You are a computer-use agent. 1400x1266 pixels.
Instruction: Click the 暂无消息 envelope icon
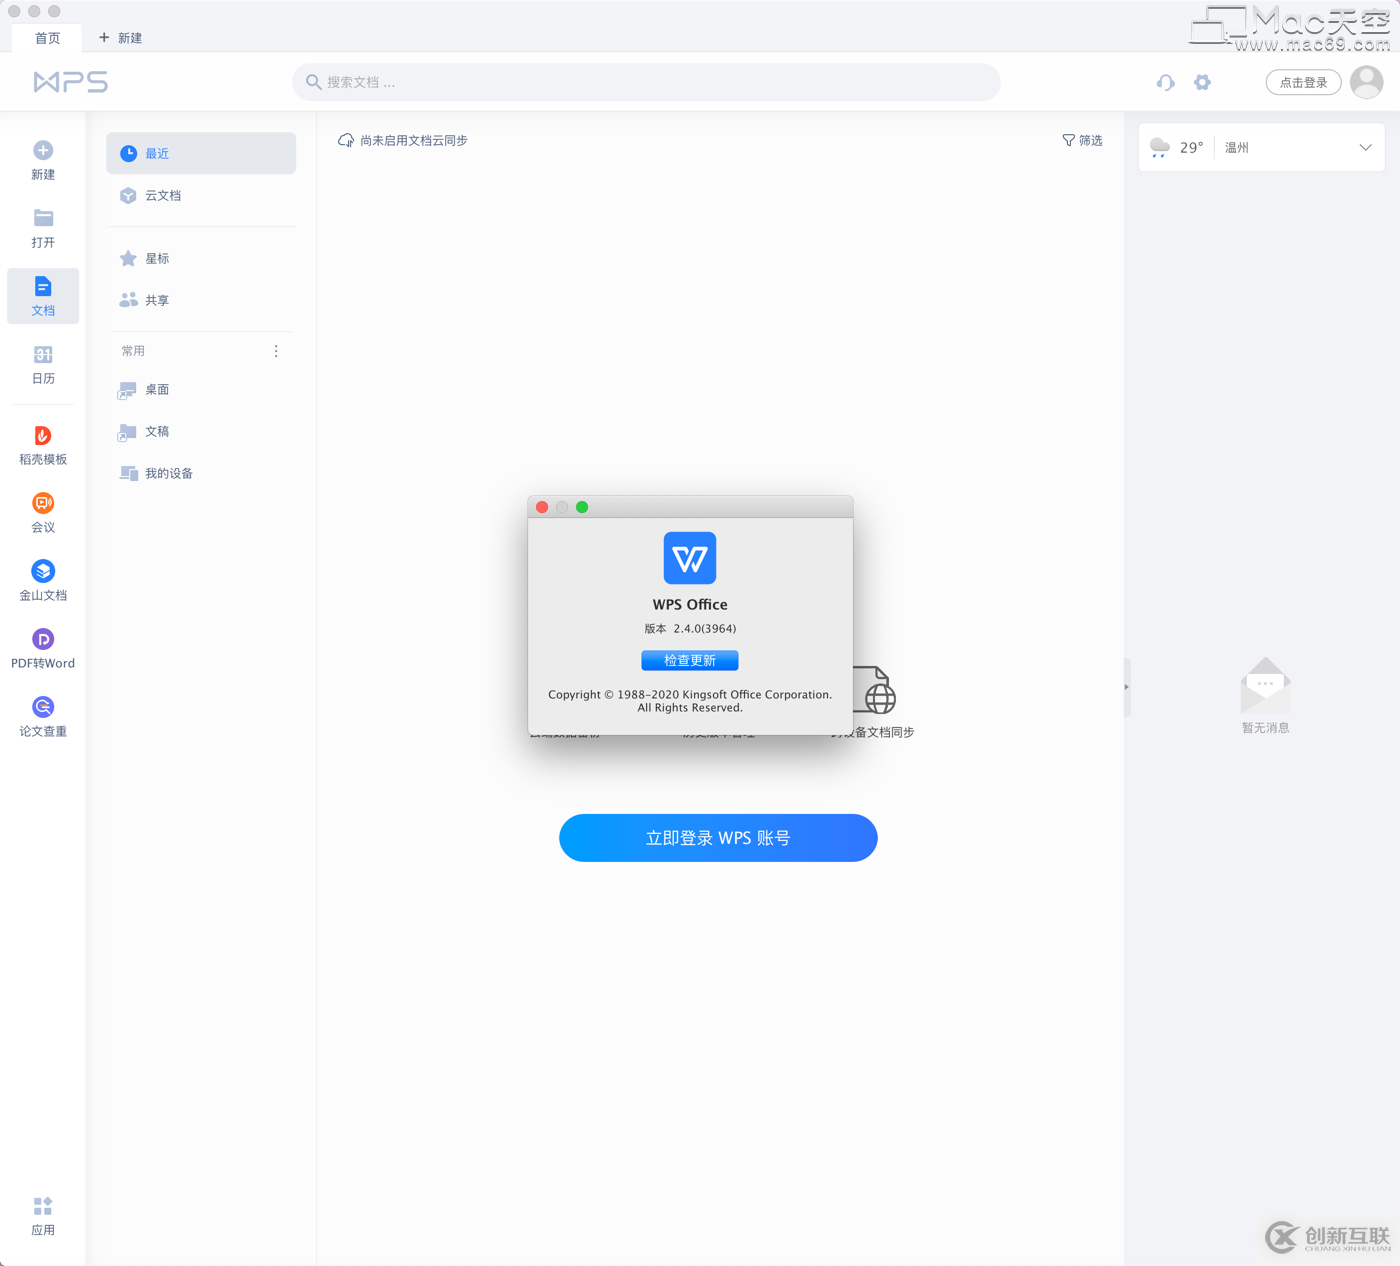tap(1265, 686)
